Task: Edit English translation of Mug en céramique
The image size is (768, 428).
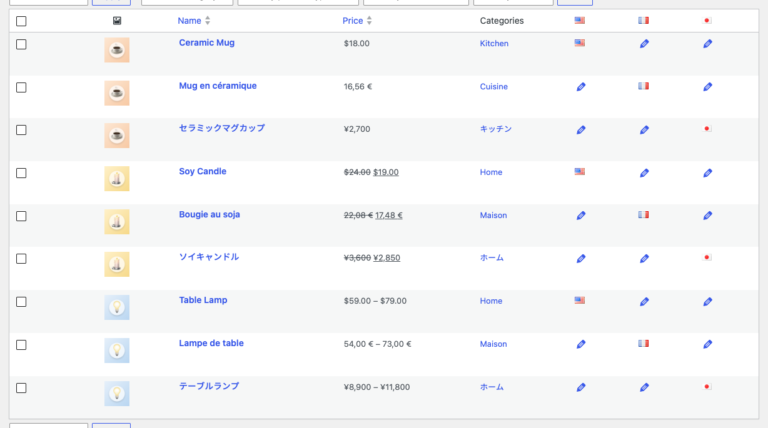Action: click(580, 87)
